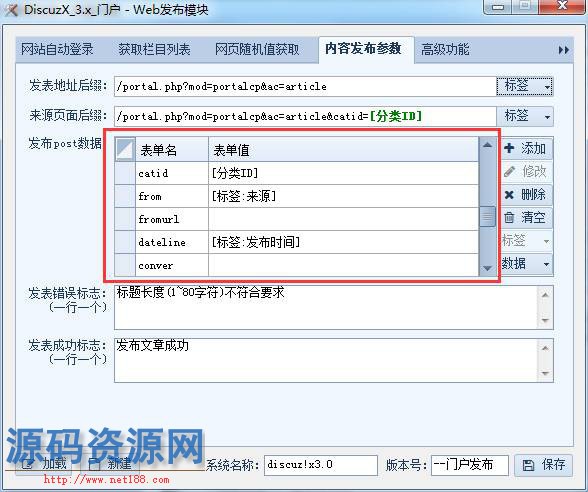Show more tabs with the double-arrow icon
Screen dimensions: 588x492
coord(564,50)
